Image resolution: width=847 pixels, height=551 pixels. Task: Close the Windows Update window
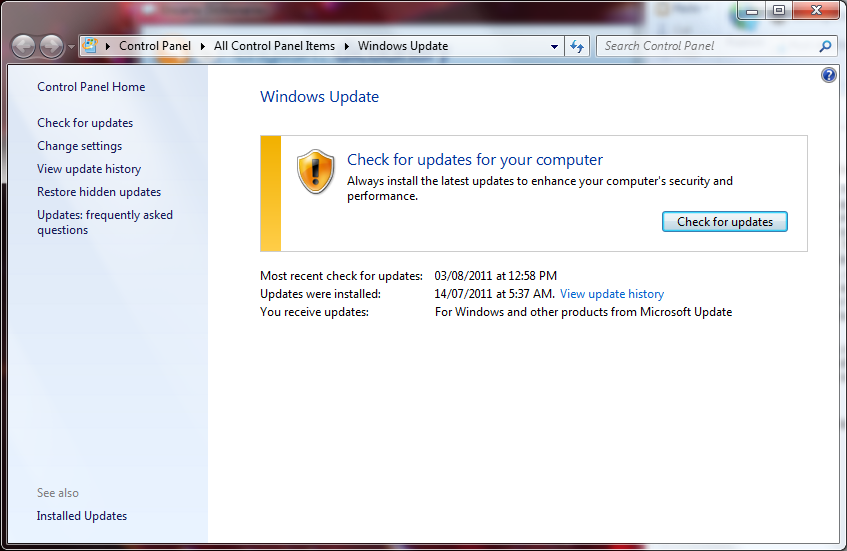tap(816, 10)
